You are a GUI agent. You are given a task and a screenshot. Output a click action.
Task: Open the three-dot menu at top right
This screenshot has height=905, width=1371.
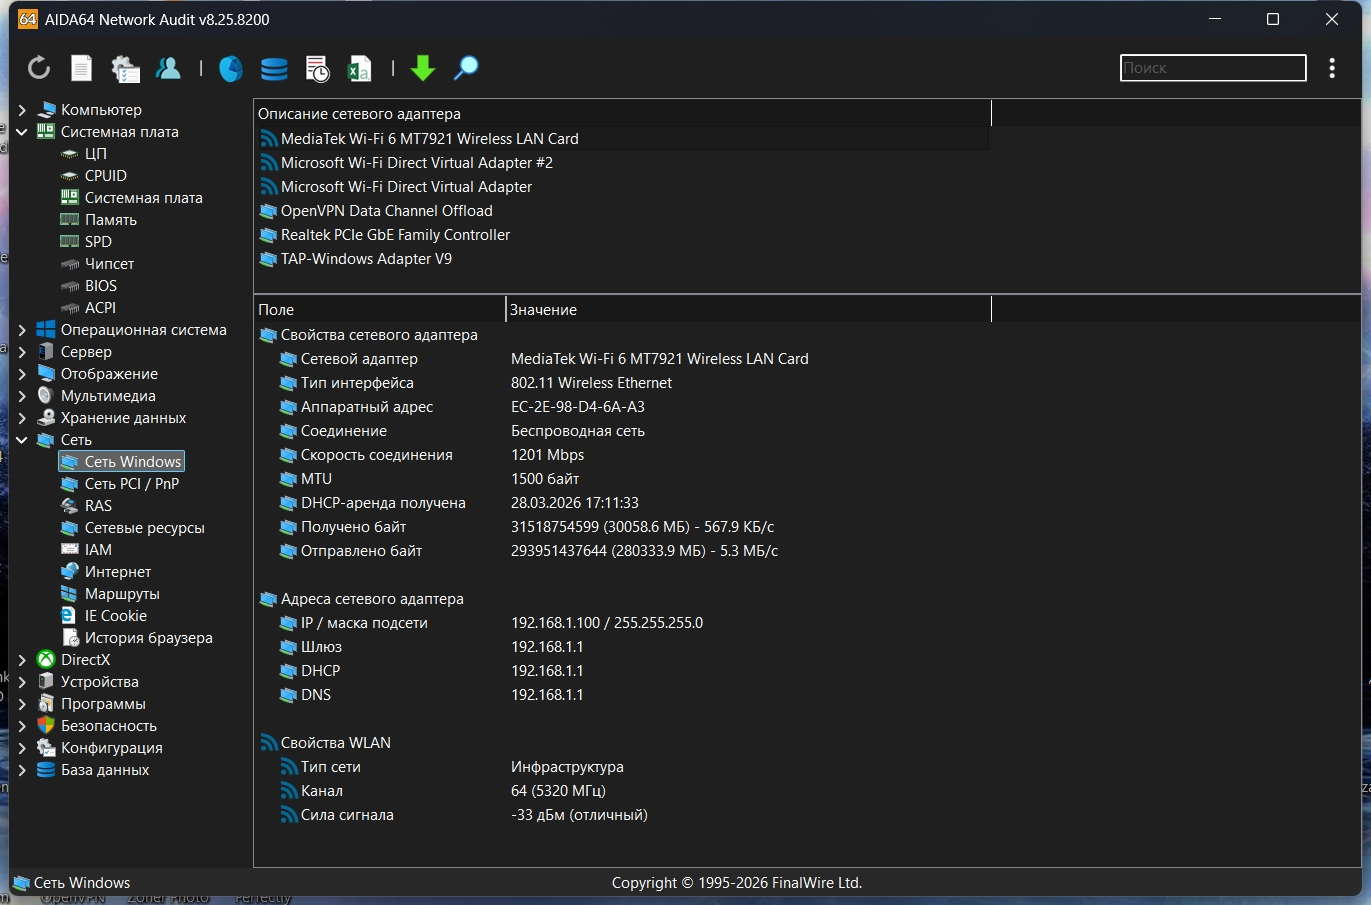[1332, 68]
